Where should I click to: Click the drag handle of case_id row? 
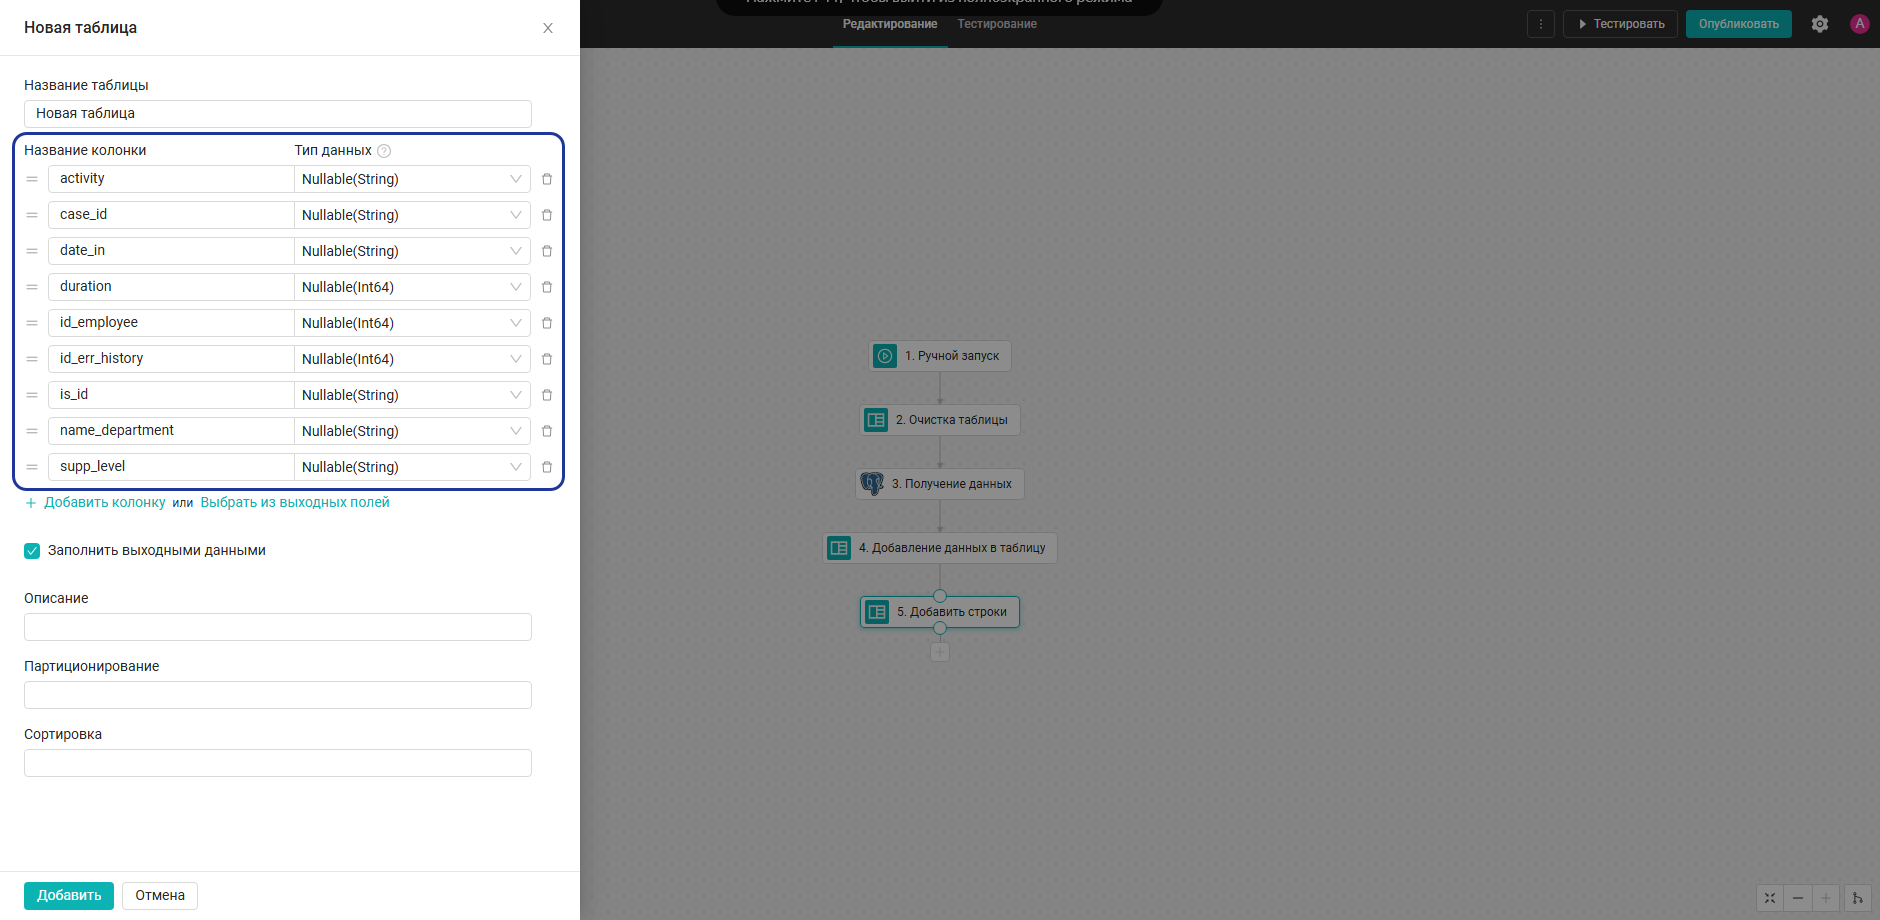click(32, 215)
